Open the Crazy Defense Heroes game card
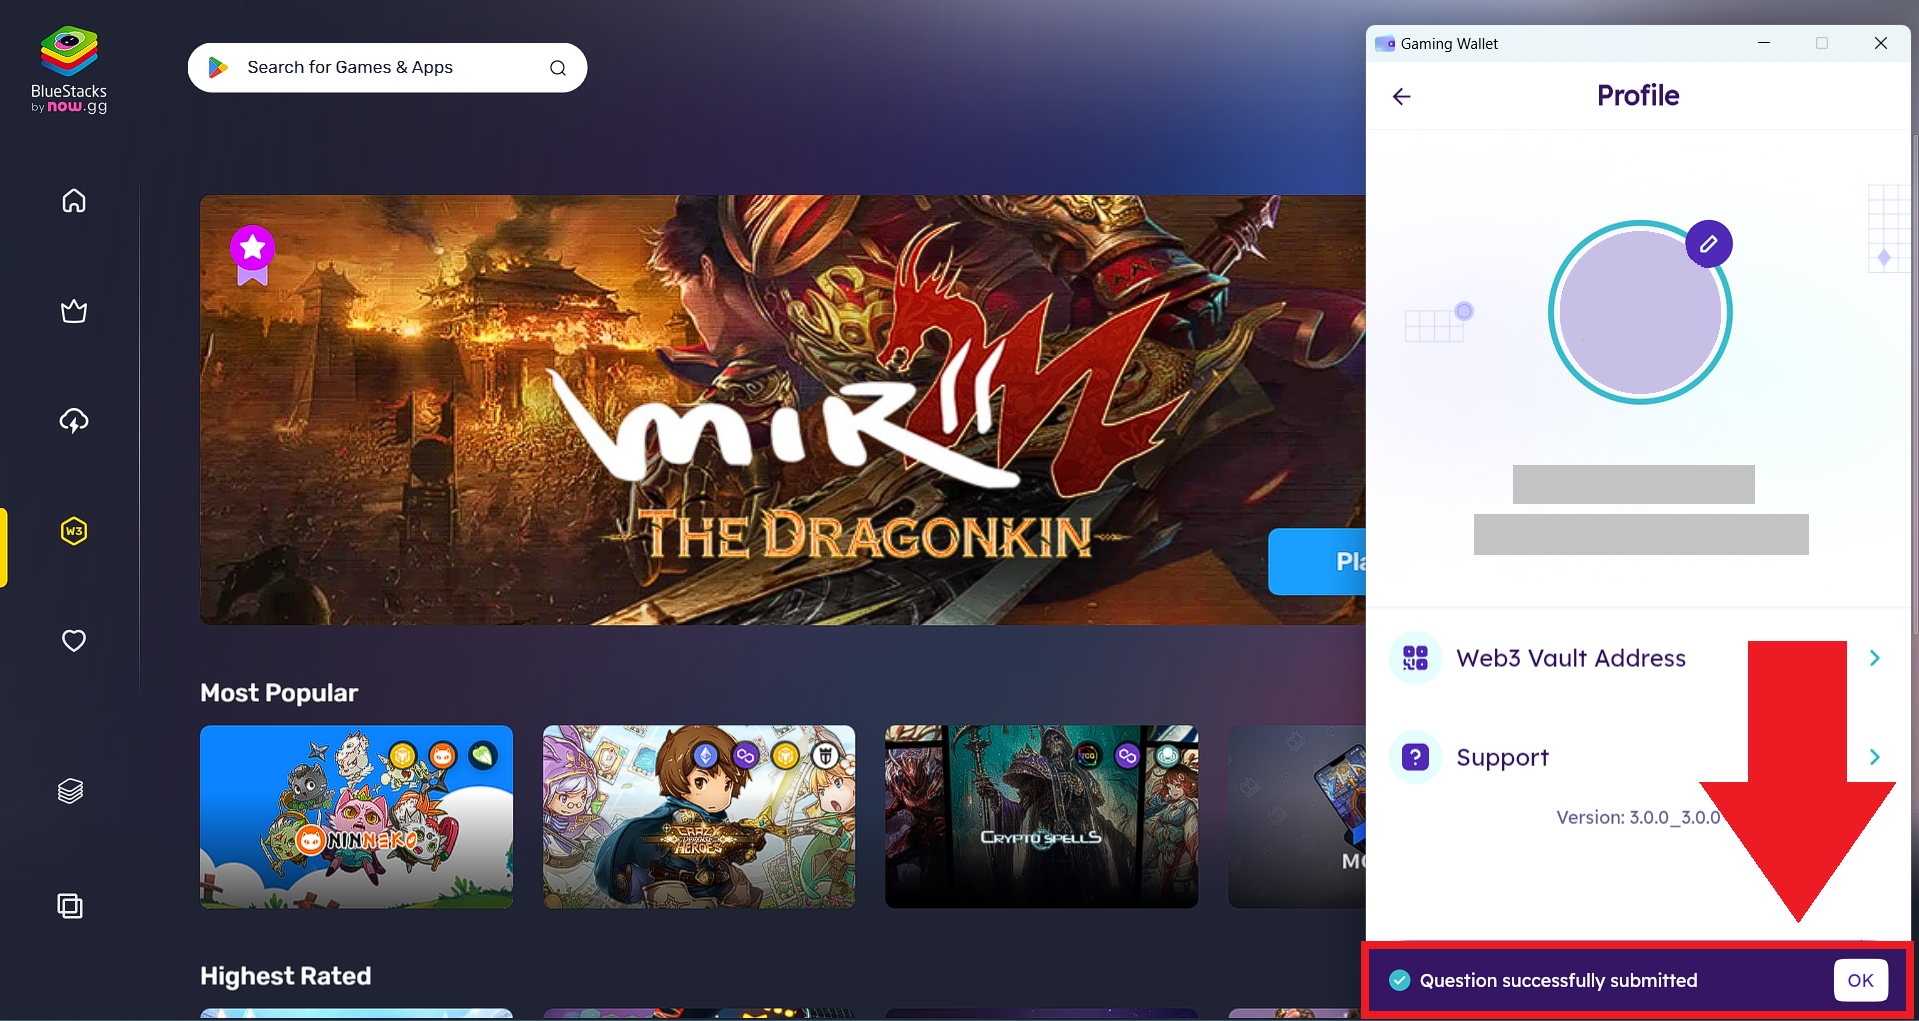 [699, 816]
